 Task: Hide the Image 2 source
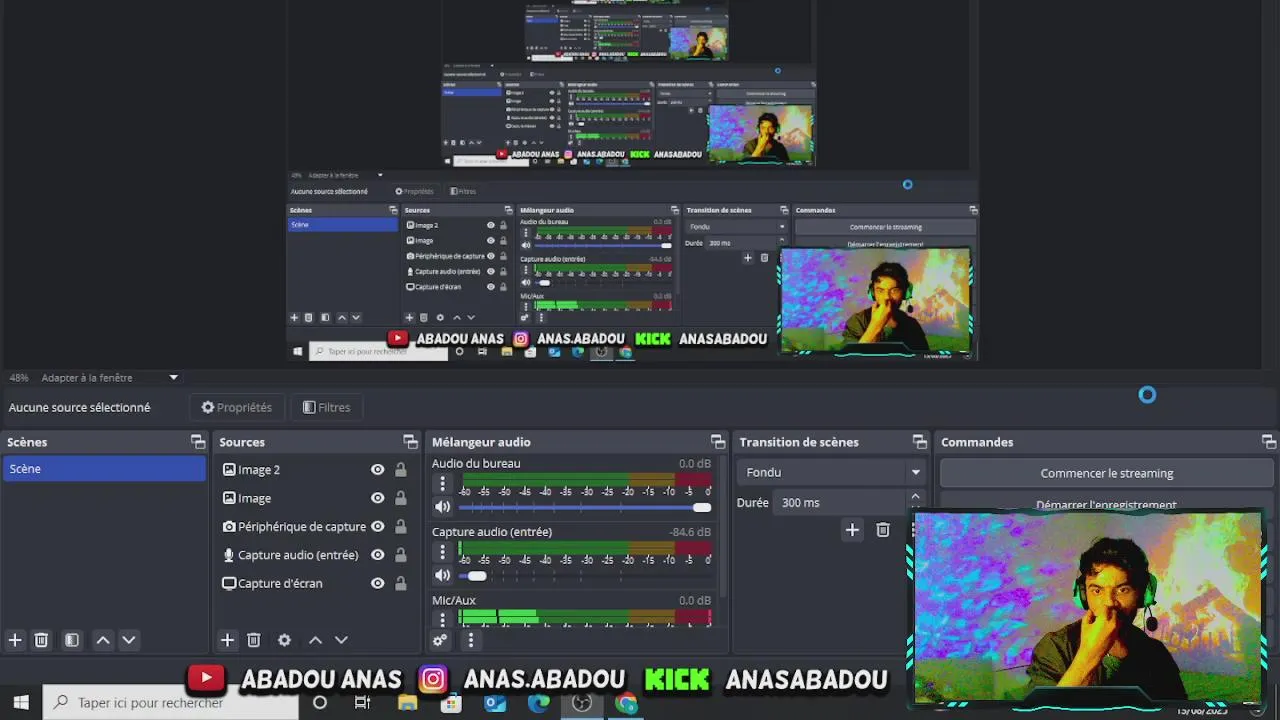coord(377,470)
